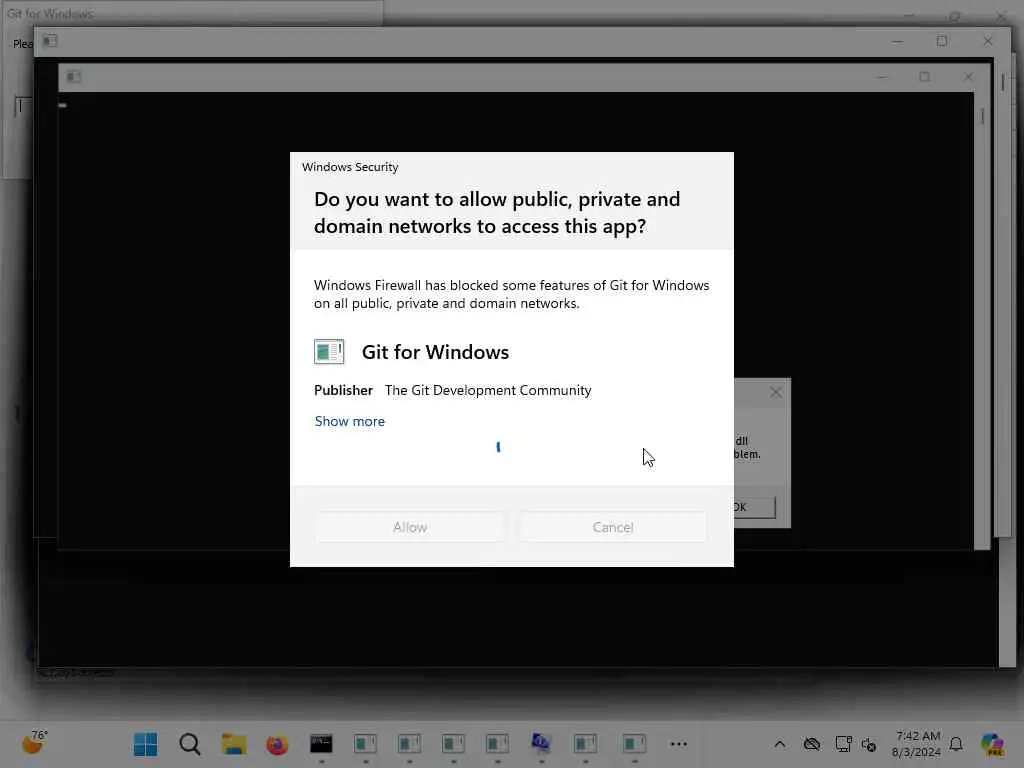Click the blue two-monitor app icon in the taskbar
1024x768 pixels.
tap(541, 743)
